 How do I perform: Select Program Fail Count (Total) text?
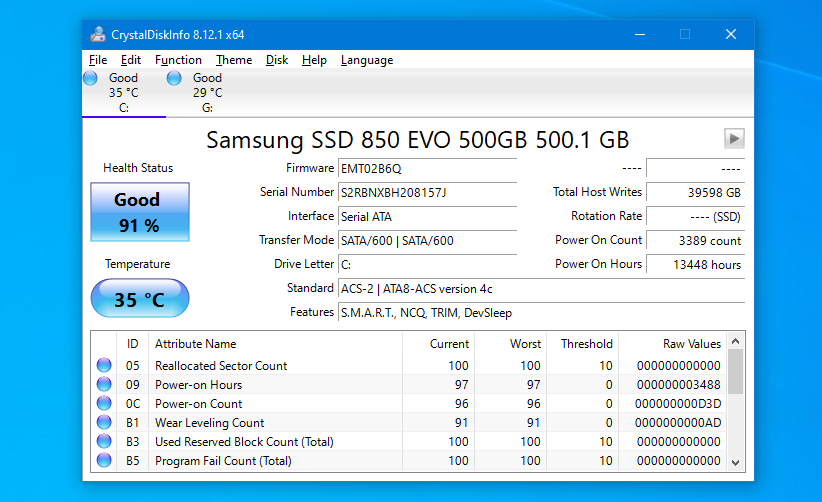(x=223, y=461)
